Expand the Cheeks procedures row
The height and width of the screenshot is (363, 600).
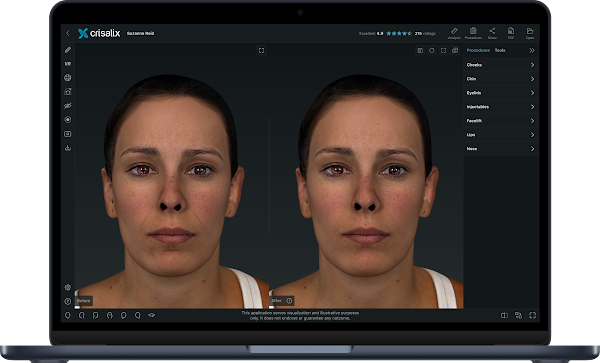click(501, 65)
